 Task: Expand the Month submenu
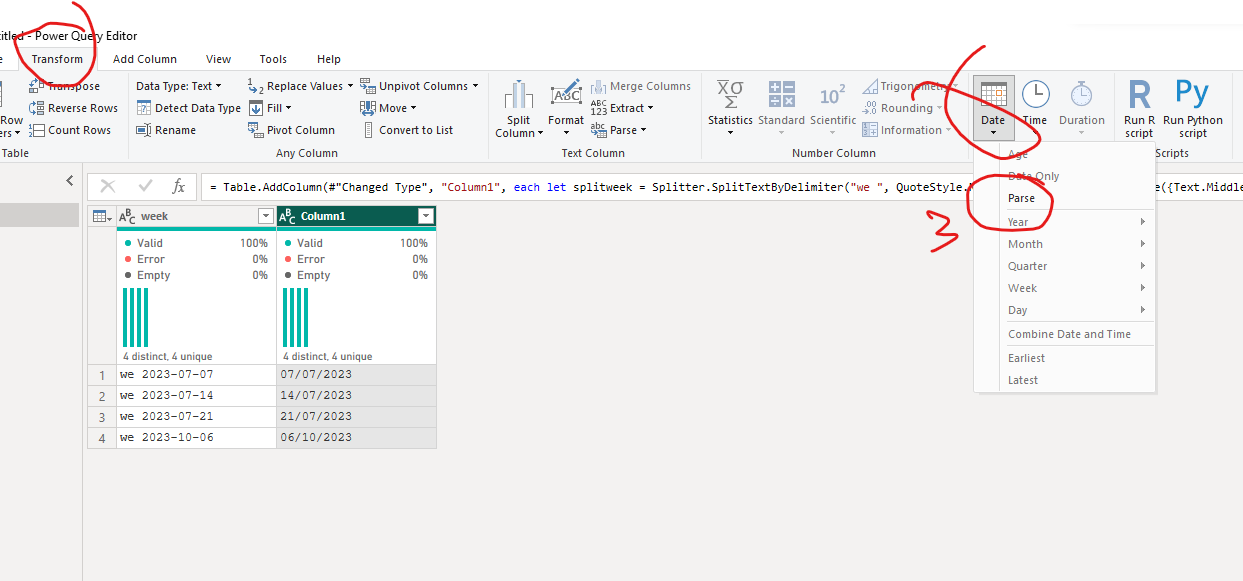(1077, 244)
